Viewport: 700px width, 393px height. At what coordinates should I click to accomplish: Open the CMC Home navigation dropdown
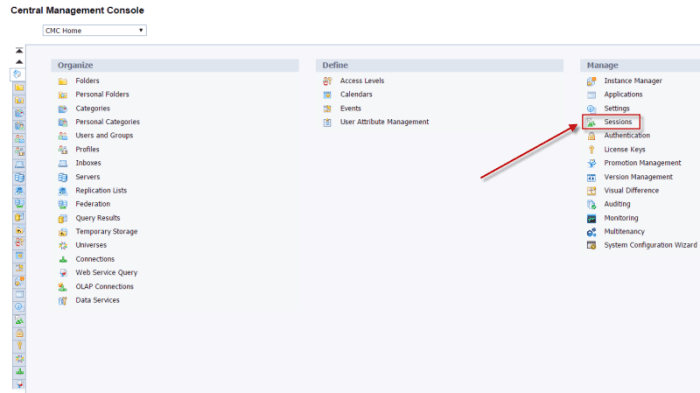[95, 30]
